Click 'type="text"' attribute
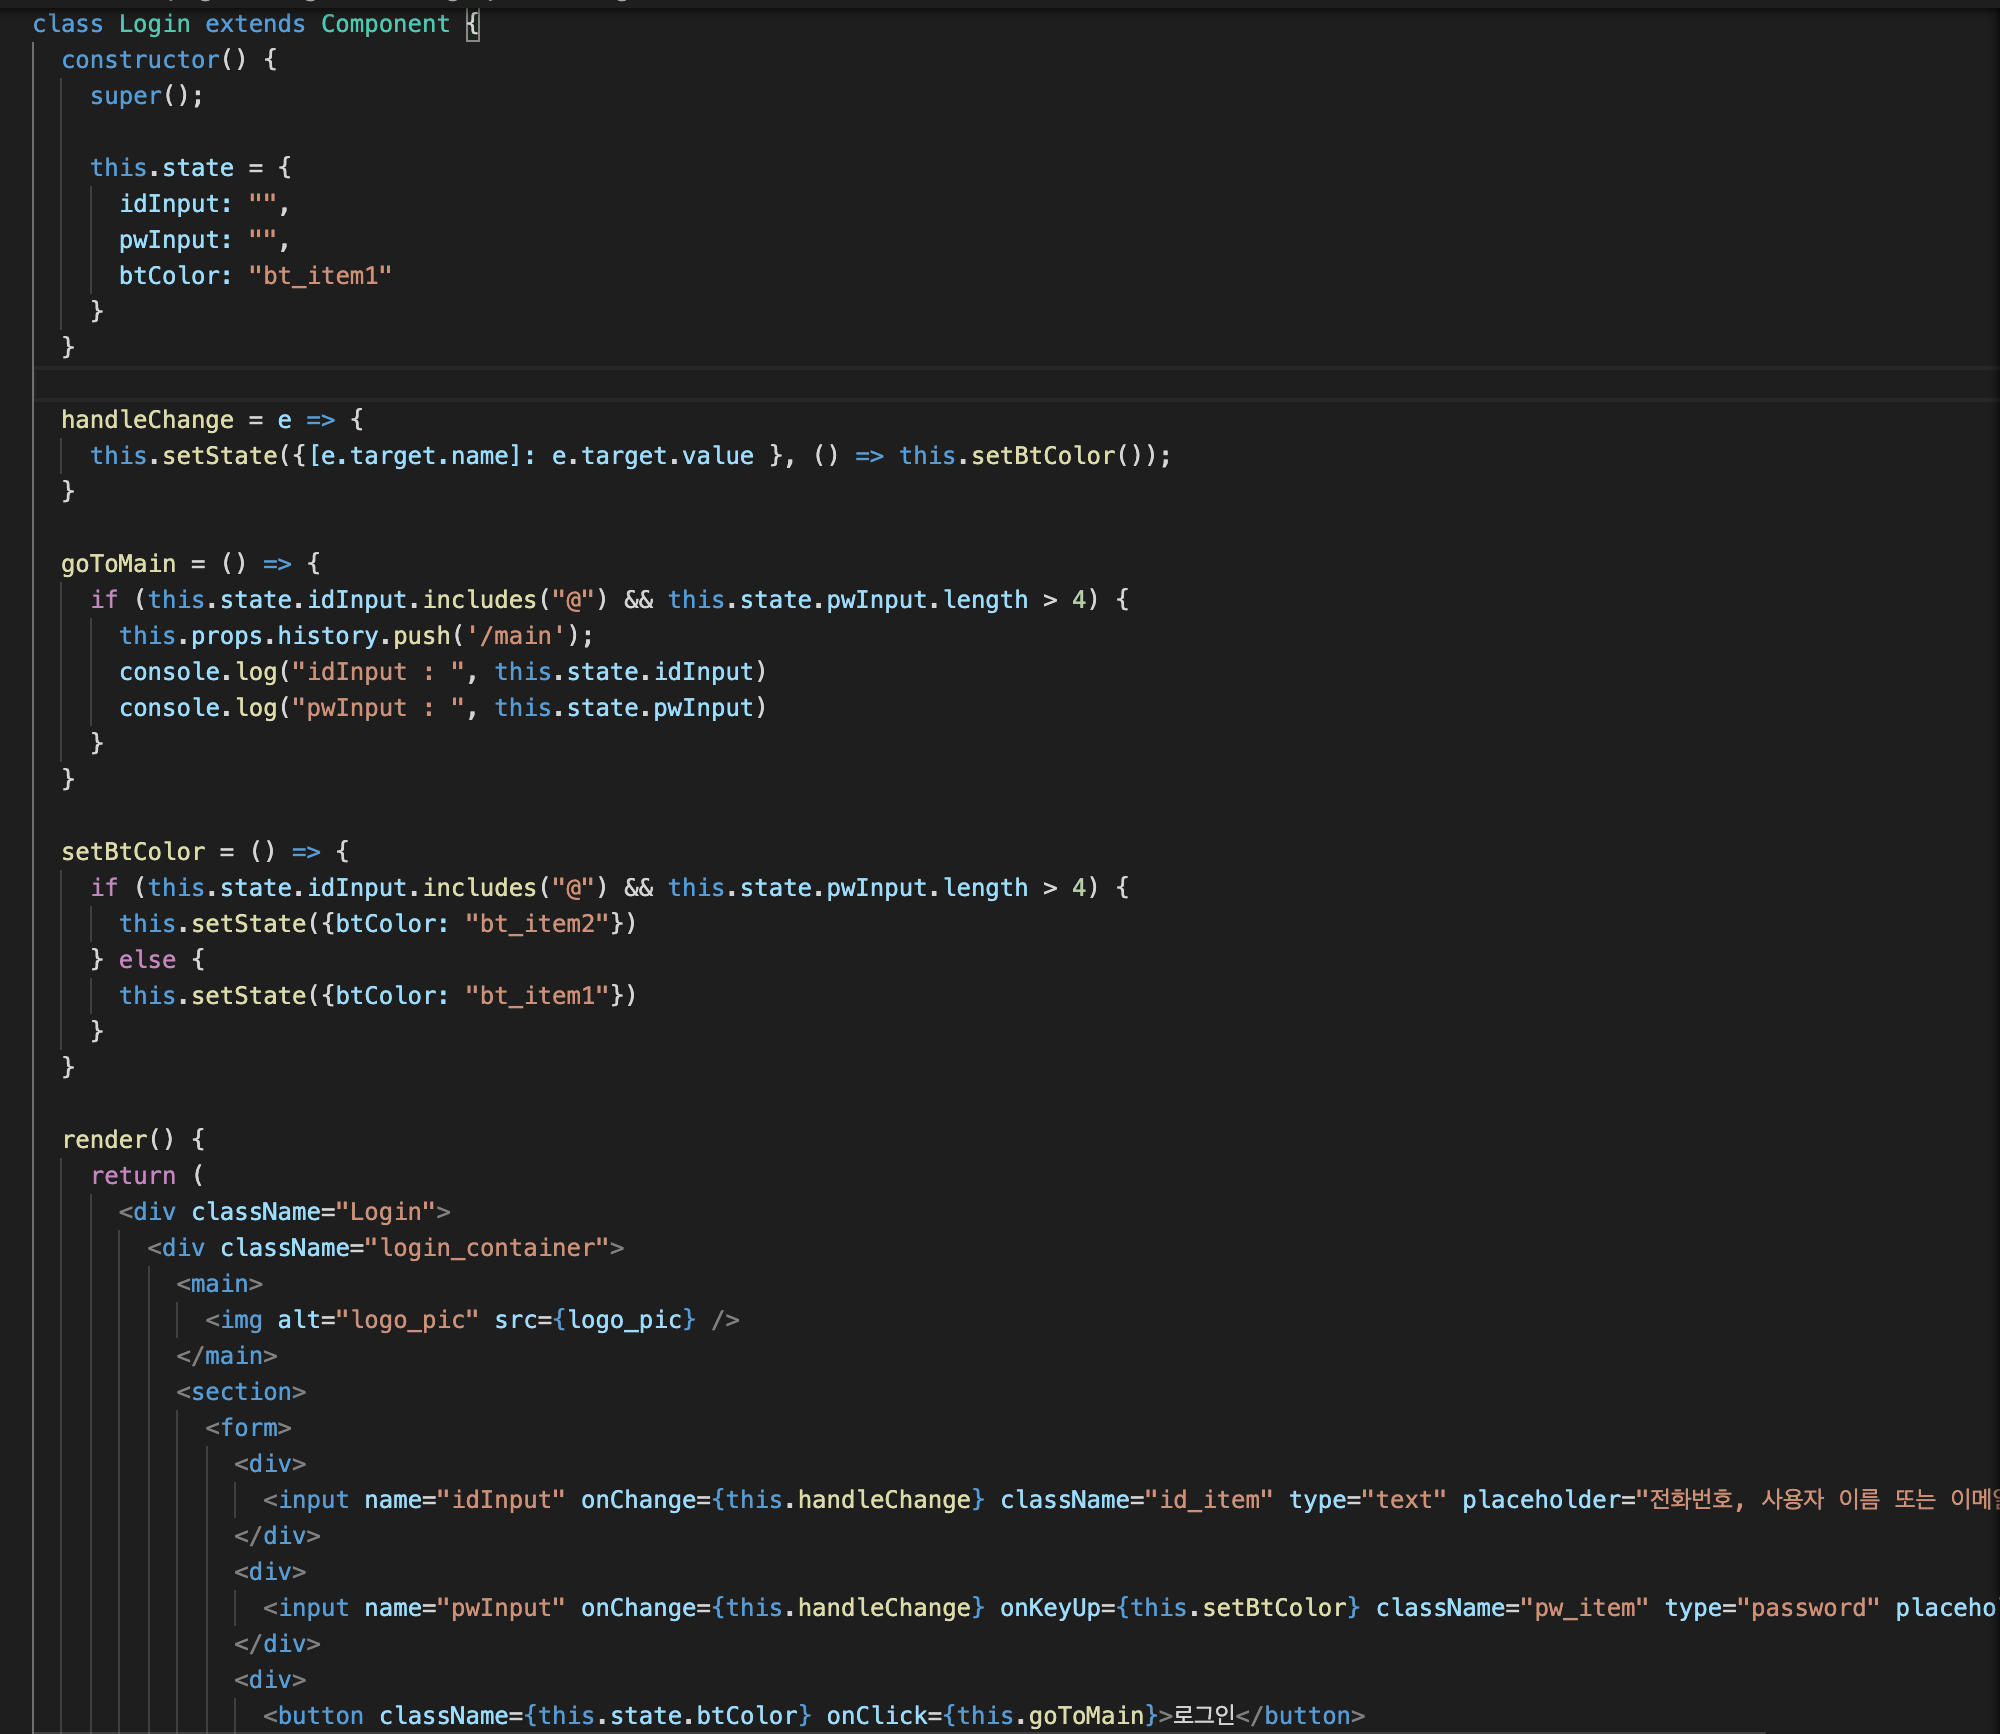This screenshot has height=1734, width=2000. pyautogui.click(x=1368, y=1500)
